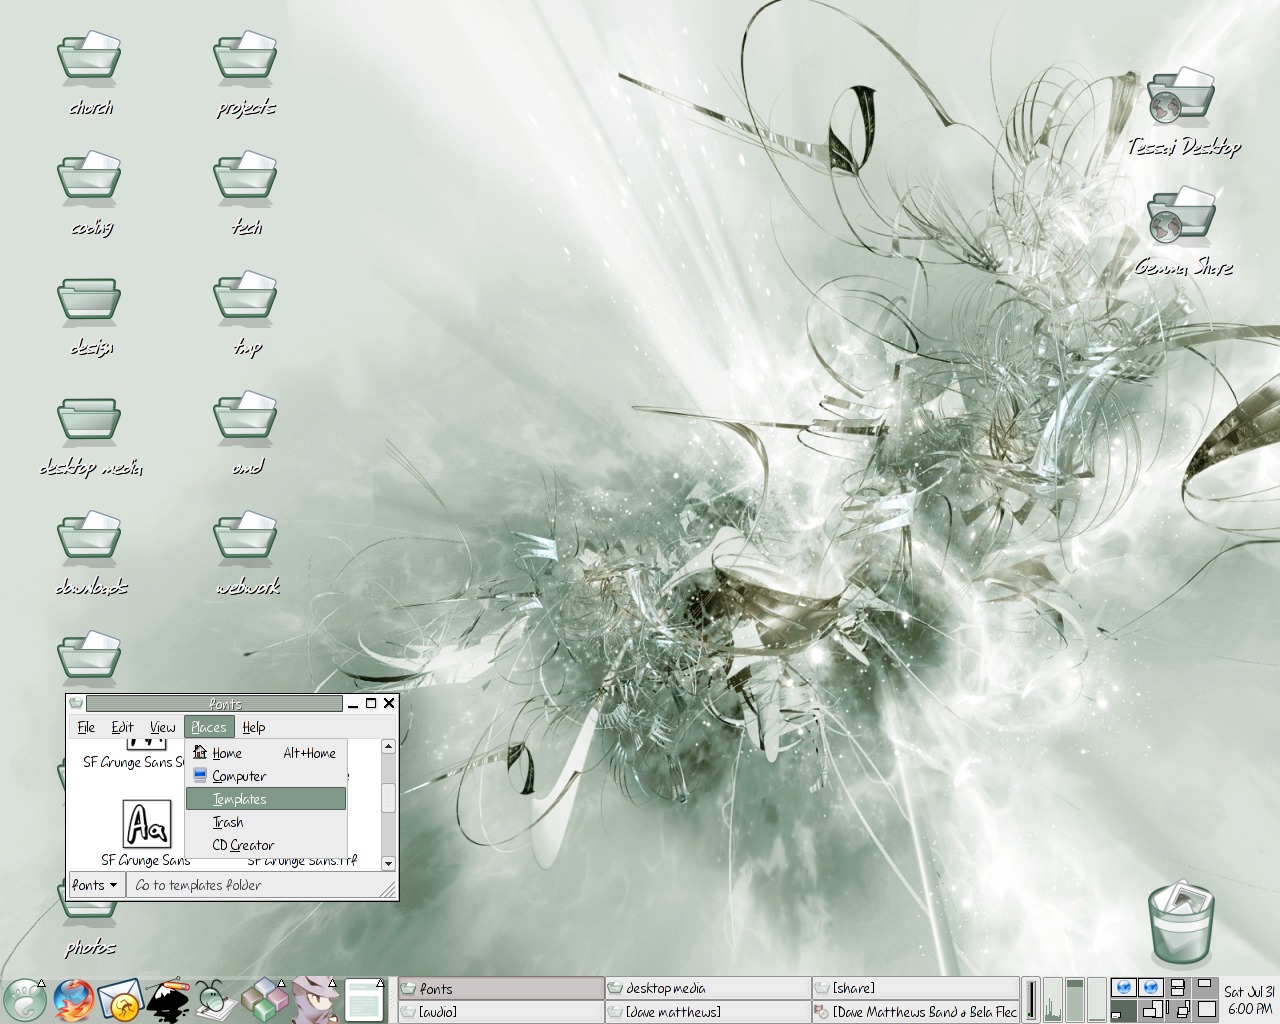The width and height of the screenshot is (1280, 1024).
Task: Close the open Places menu
Action: pyautogui.click(x=209, y=727)
